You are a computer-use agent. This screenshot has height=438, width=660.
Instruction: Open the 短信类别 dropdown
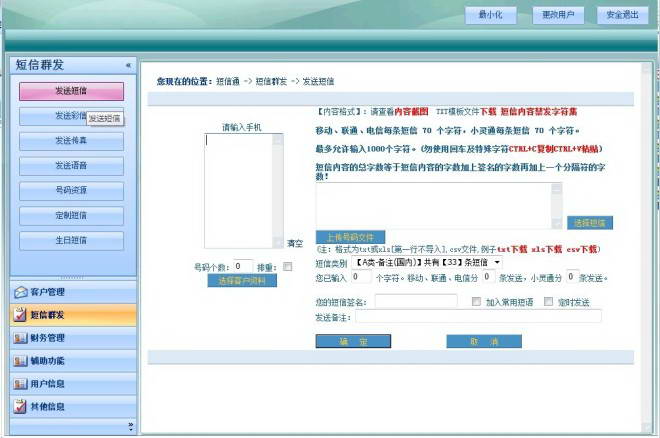426,262
